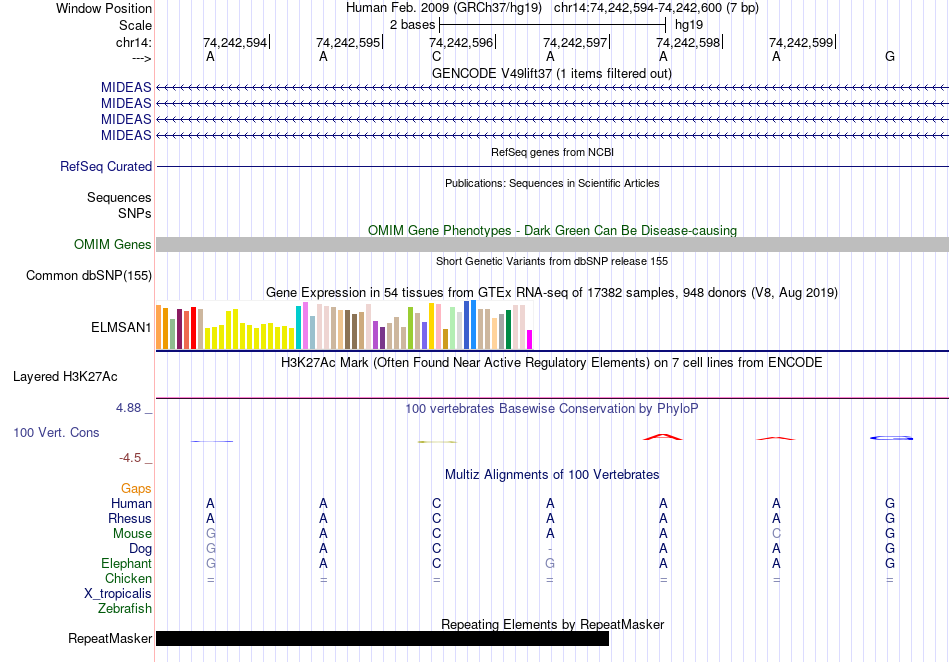Image resolution: width=950 pixels, height=662 pixels.
Task: Open the 'RefSeq genes from NCBI' track title
Action: click(x=552, y=152)
